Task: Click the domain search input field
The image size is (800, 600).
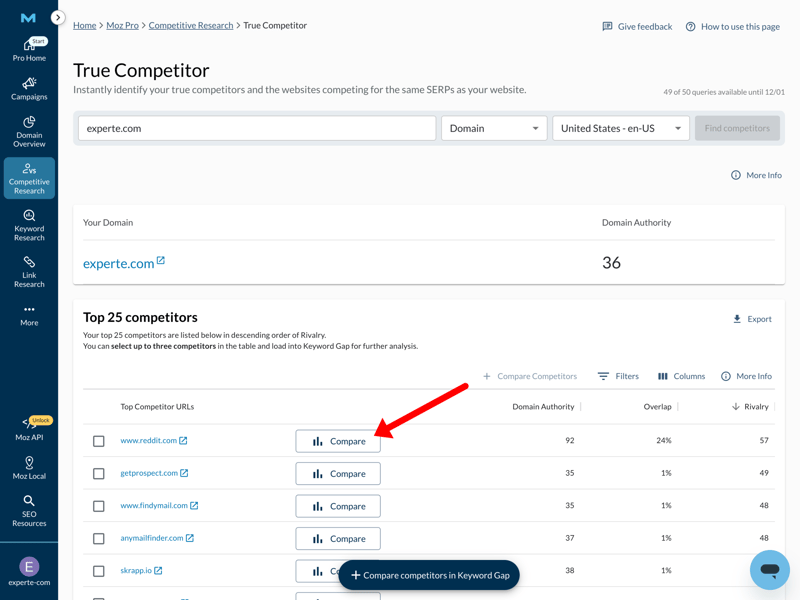Action: (257, 128)
